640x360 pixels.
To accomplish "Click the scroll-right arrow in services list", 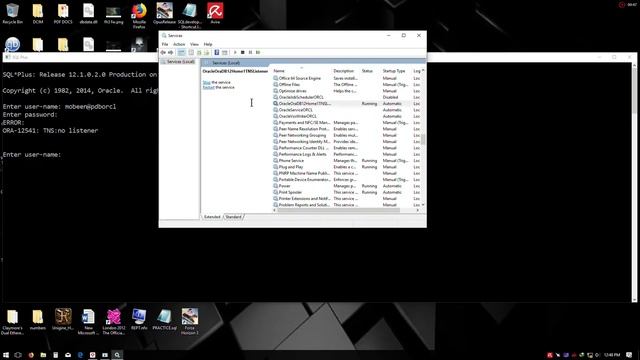I will (x=418, y=210).
